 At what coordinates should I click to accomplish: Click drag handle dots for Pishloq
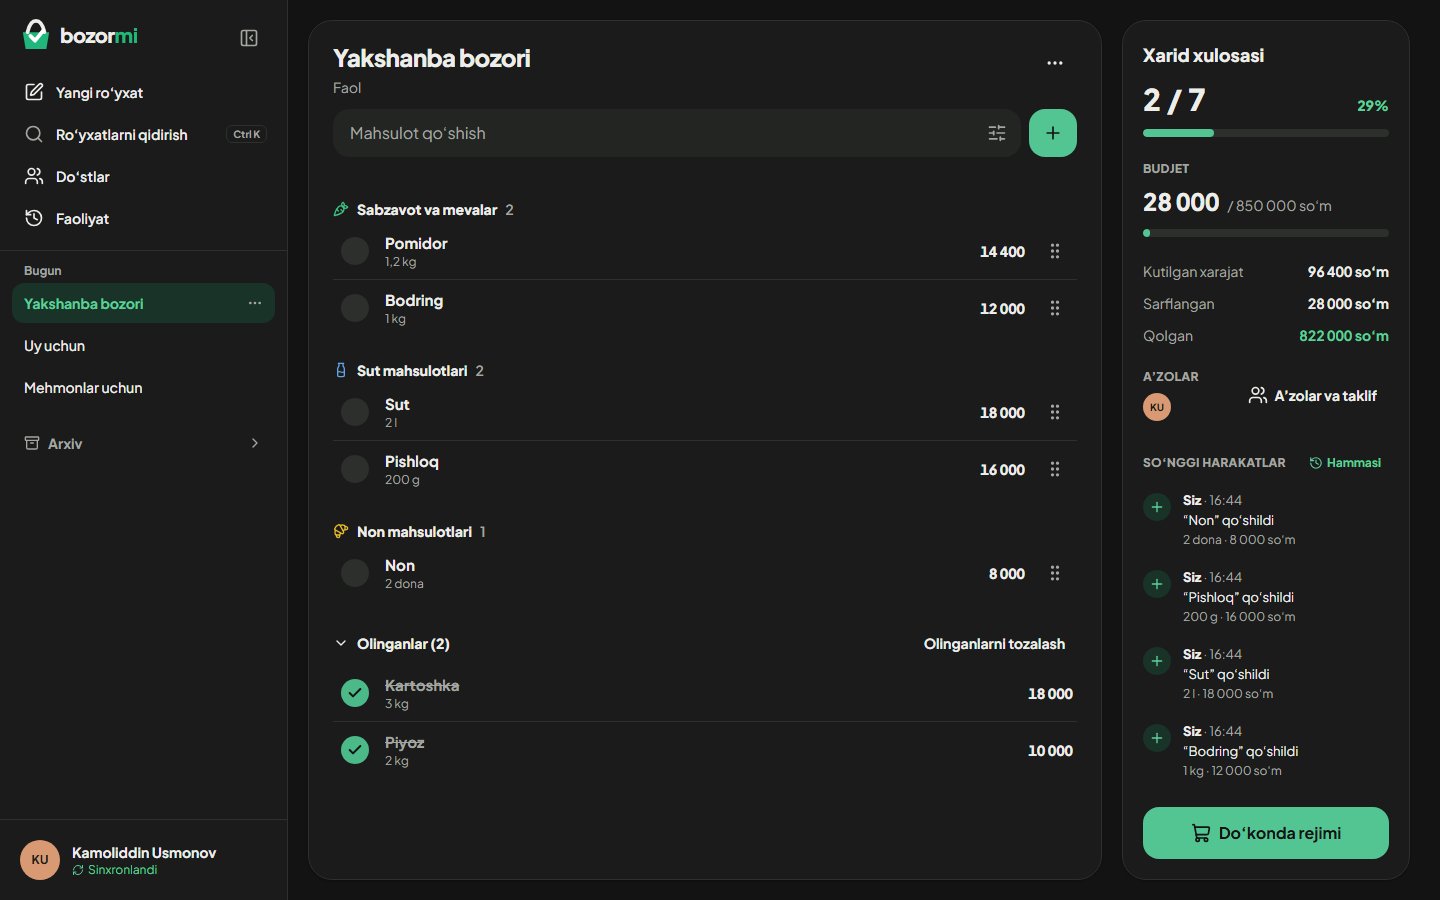coord(1054,469)
